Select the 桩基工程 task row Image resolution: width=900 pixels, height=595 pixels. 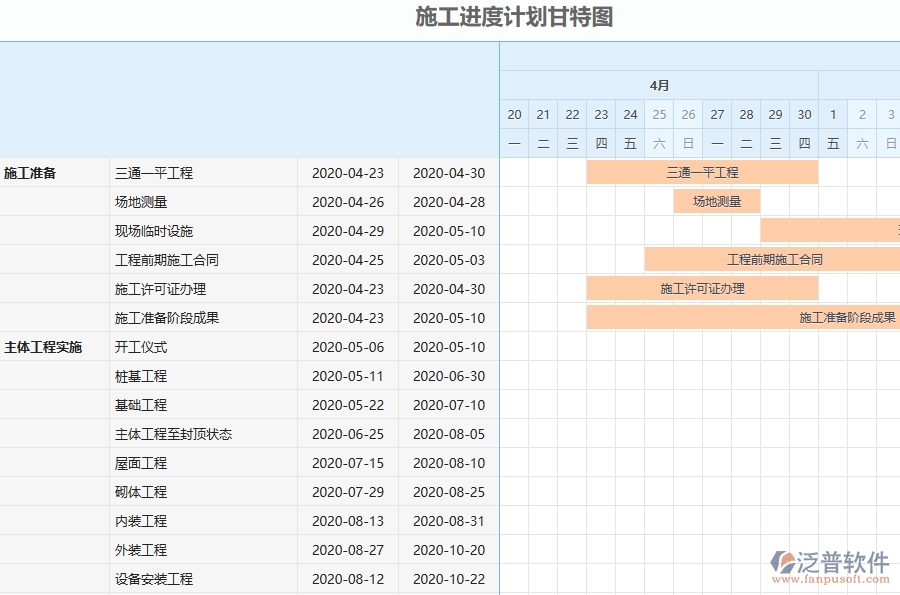coord(142,376)
